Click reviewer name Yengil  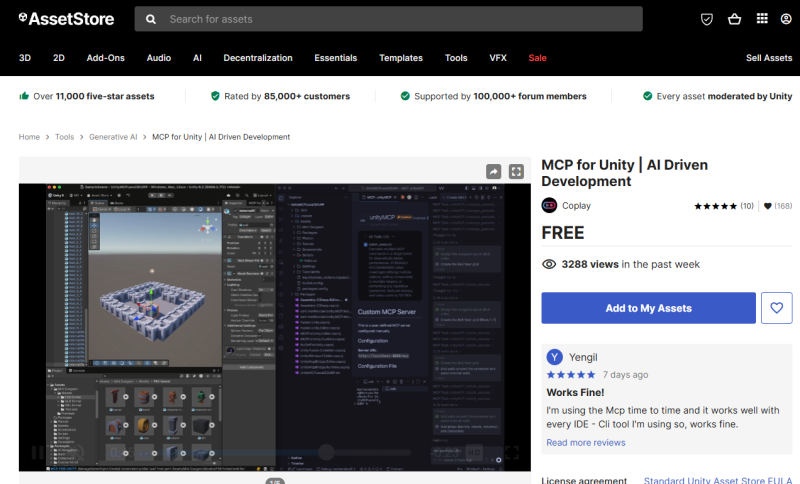[583, 357]
